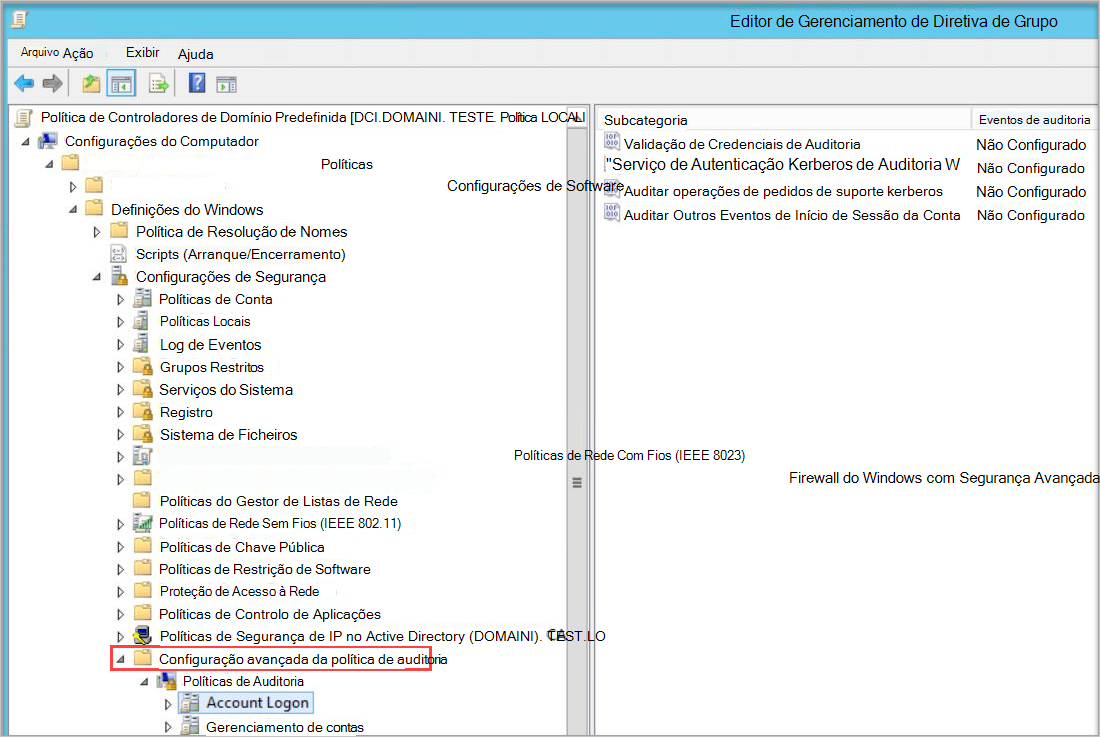Click the Políticas de Conta icon
This screenshot has height=737, width=1100.
click(142, 299)
